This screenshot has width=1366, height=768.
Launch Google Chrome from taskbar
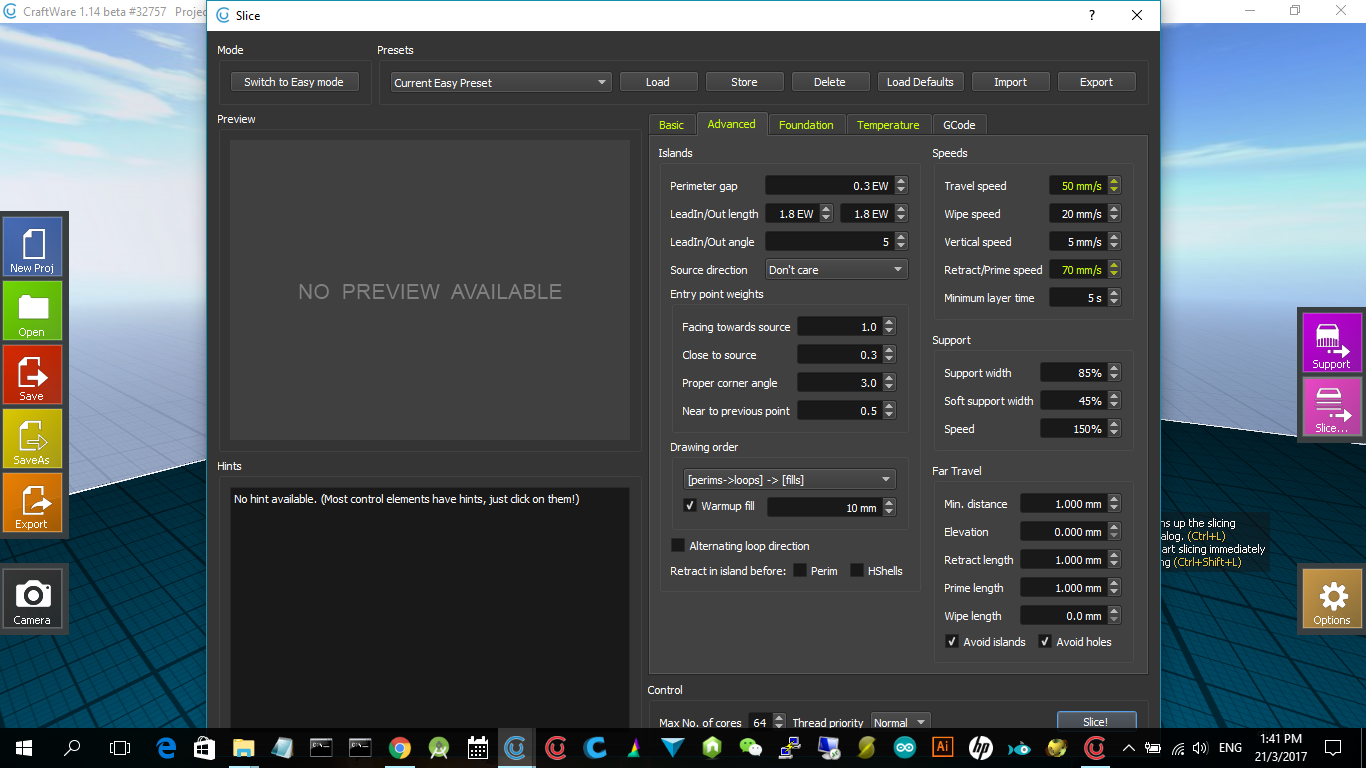(x=400, y=747)
